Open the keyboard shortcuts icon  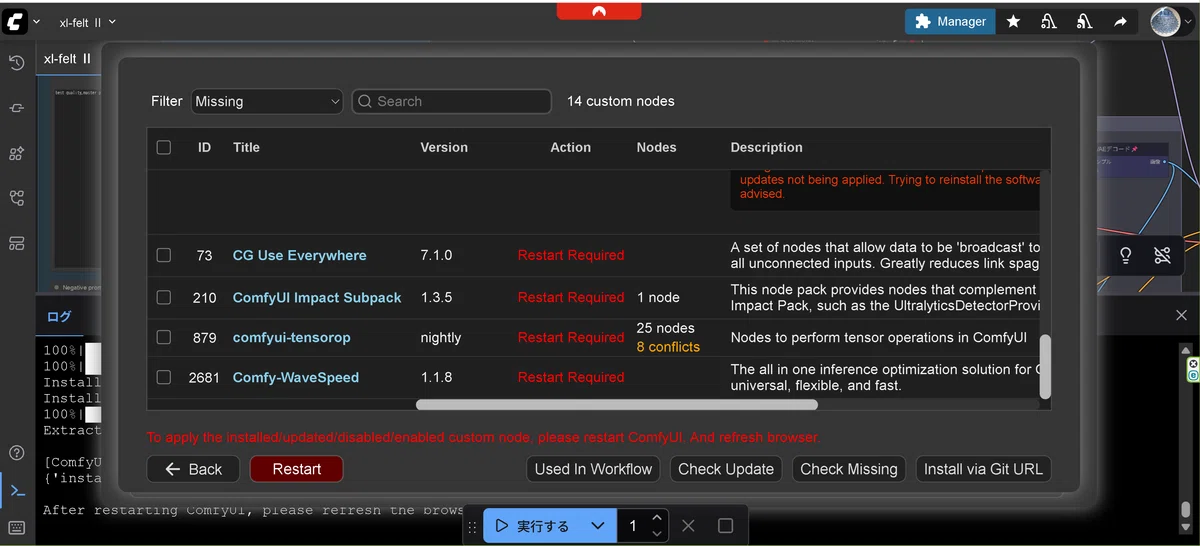click(x=16, y=527)
